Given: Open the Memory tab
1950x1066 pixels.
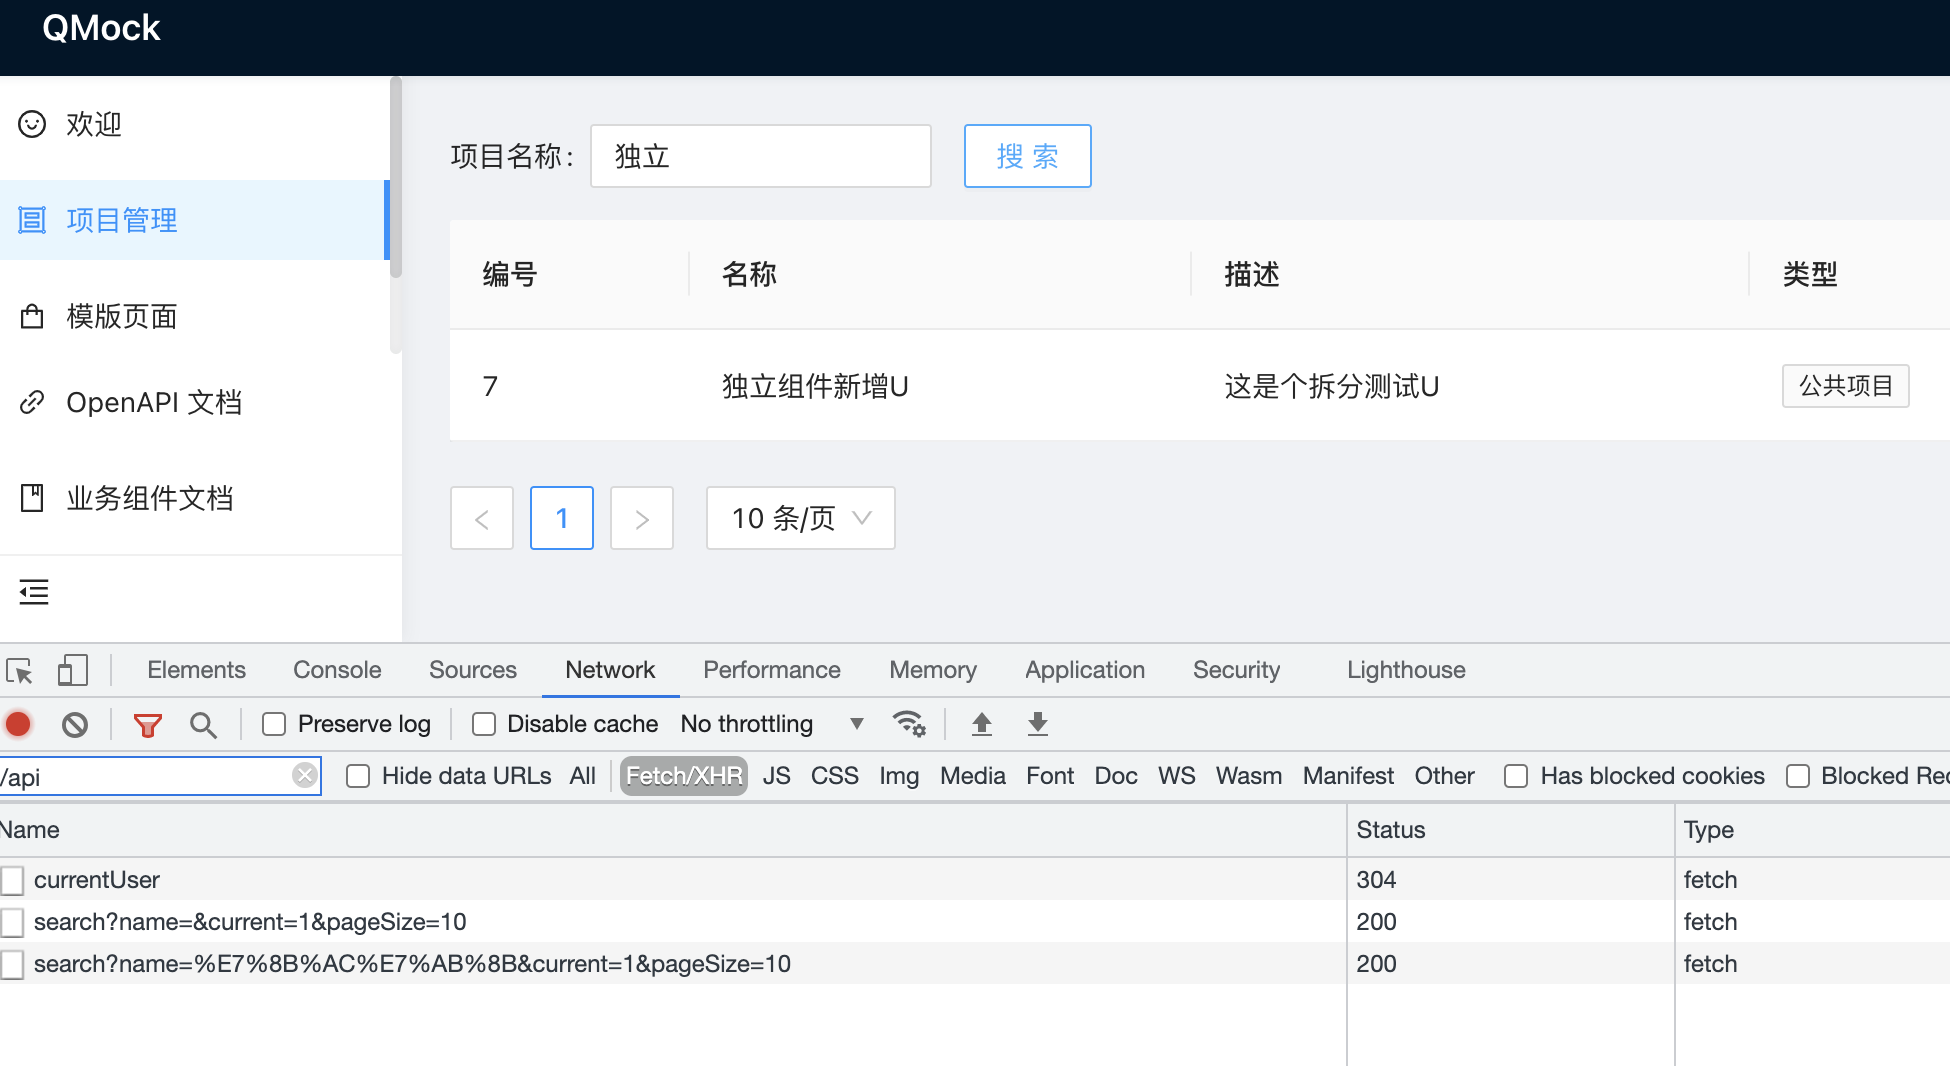Looking at the screenshot, I should coord(933,670).
